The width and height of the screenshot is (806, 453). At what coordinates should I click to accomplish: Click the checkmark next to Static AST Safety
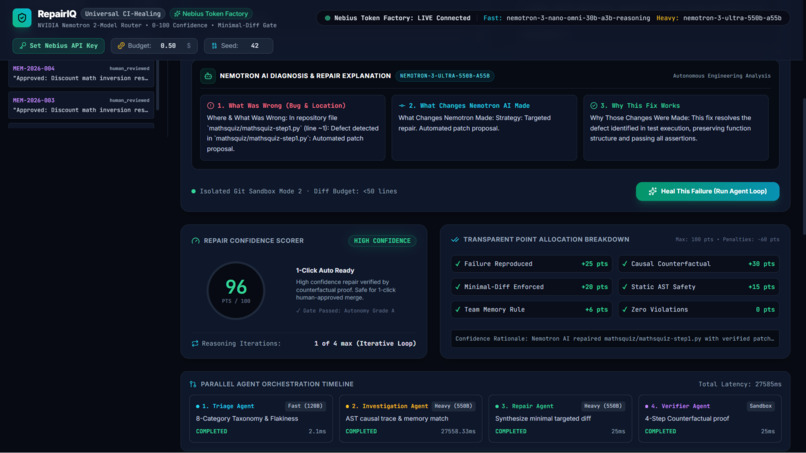(625, 287)
